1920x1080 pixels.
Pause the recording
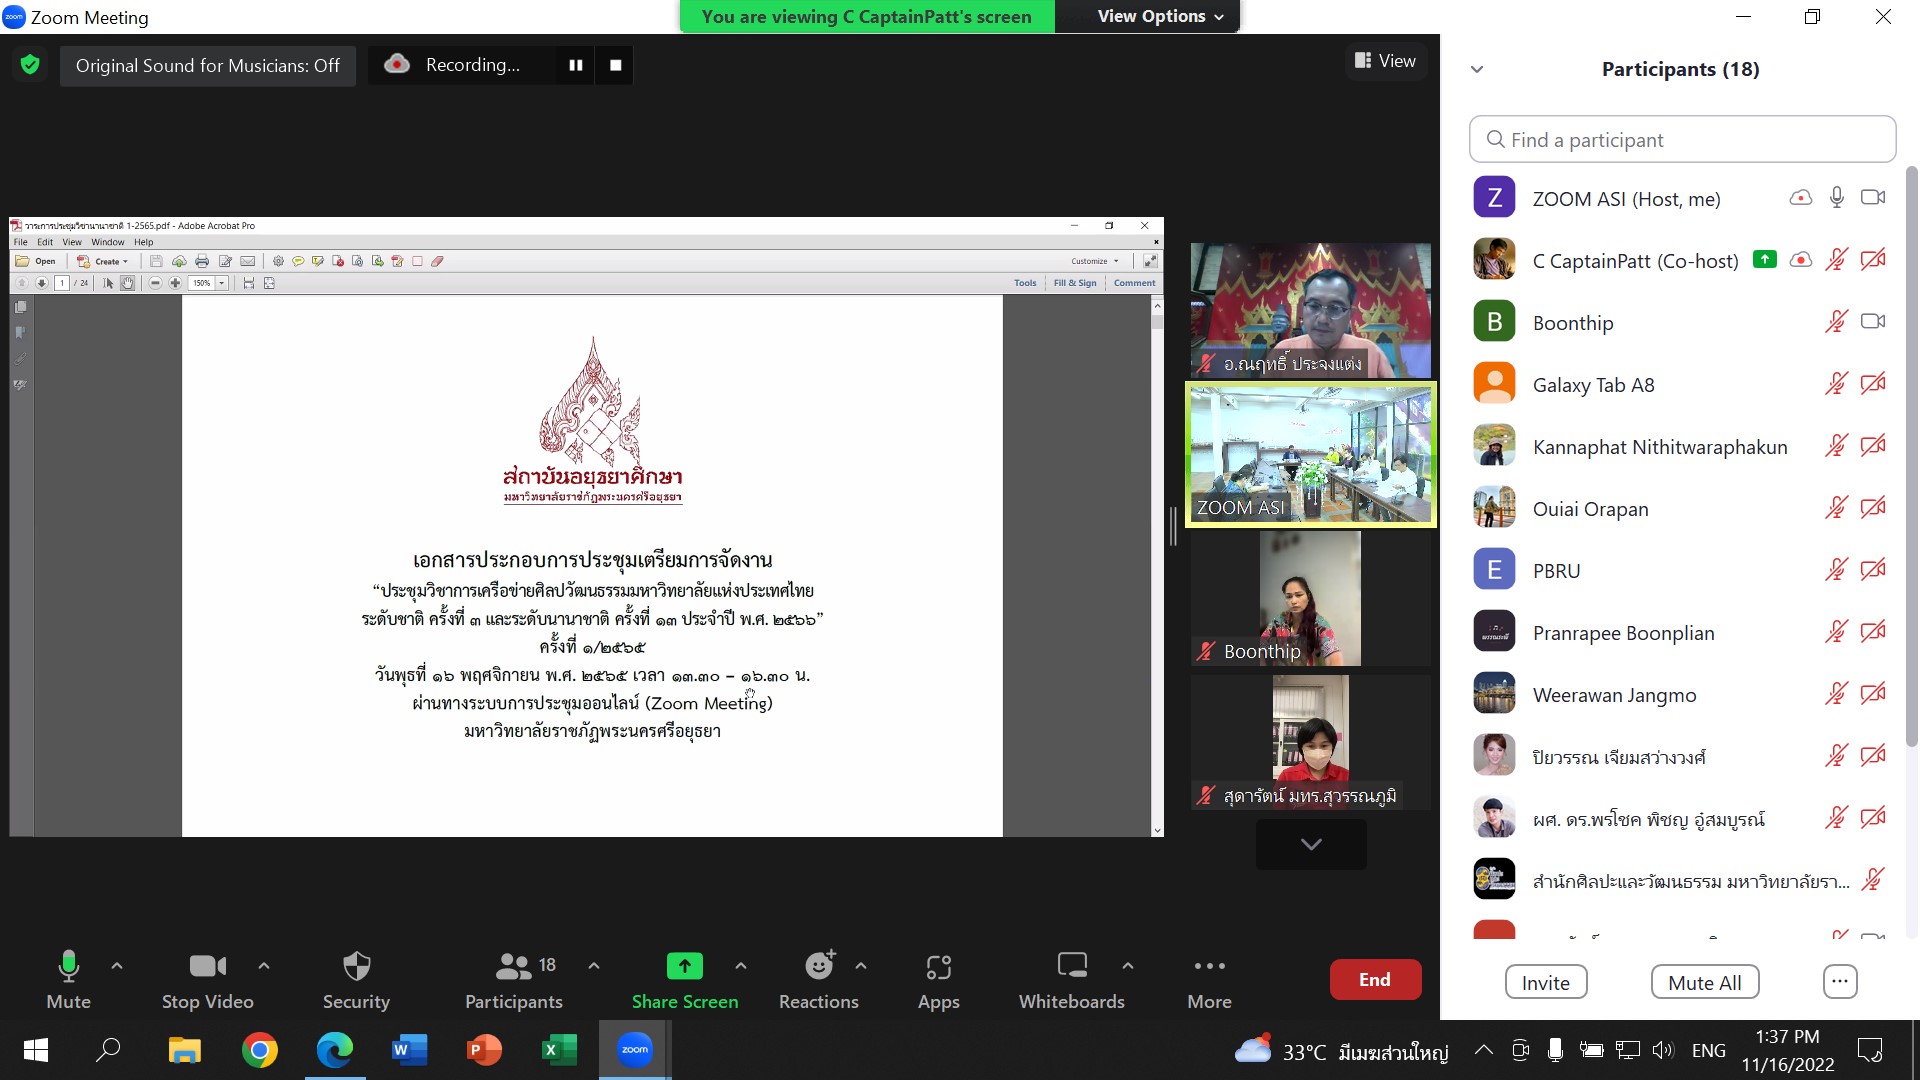576,65
